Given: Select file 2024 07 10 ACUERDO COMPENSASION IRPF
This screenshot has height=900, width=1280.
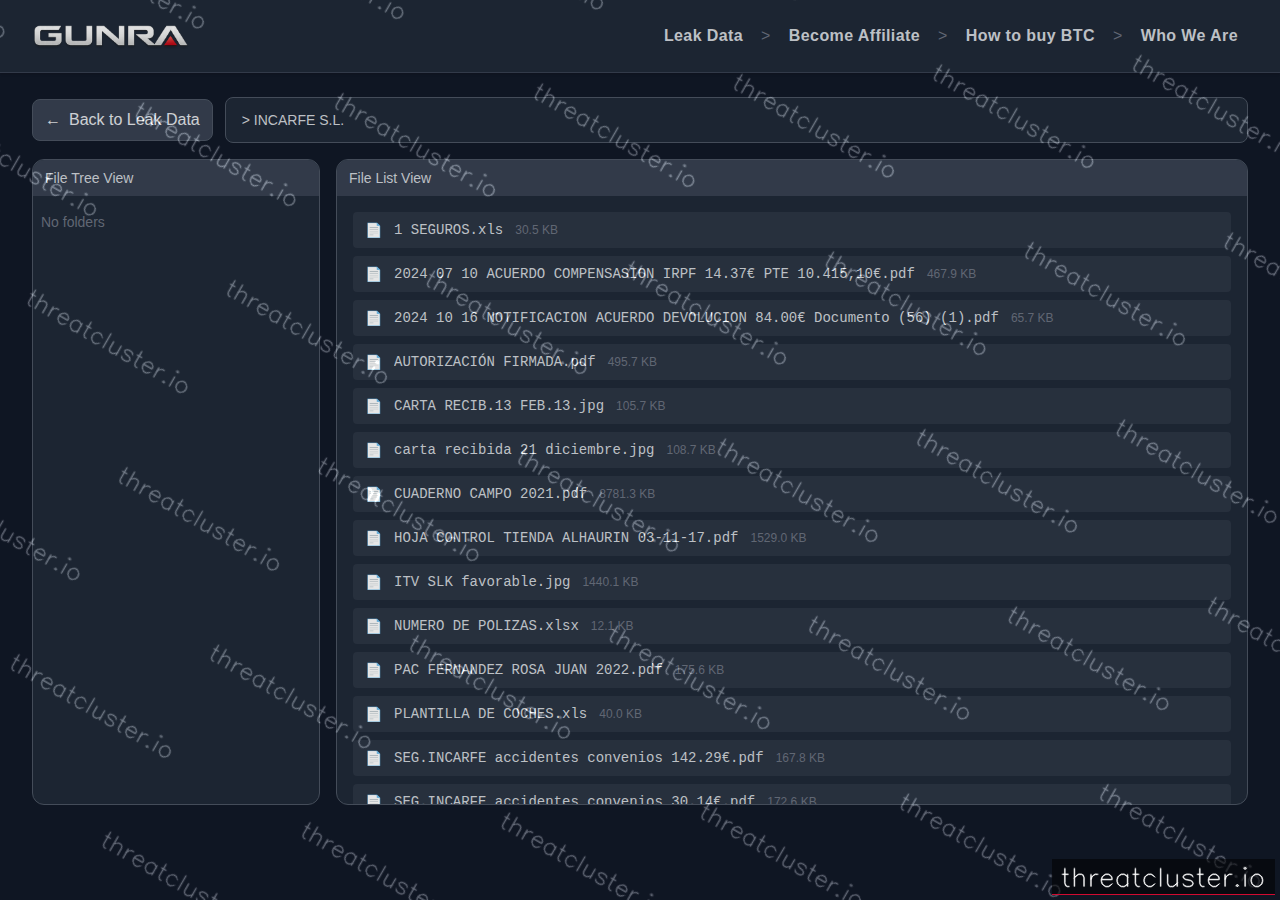Looking at the screenshot, I should (x=654, y=274).
